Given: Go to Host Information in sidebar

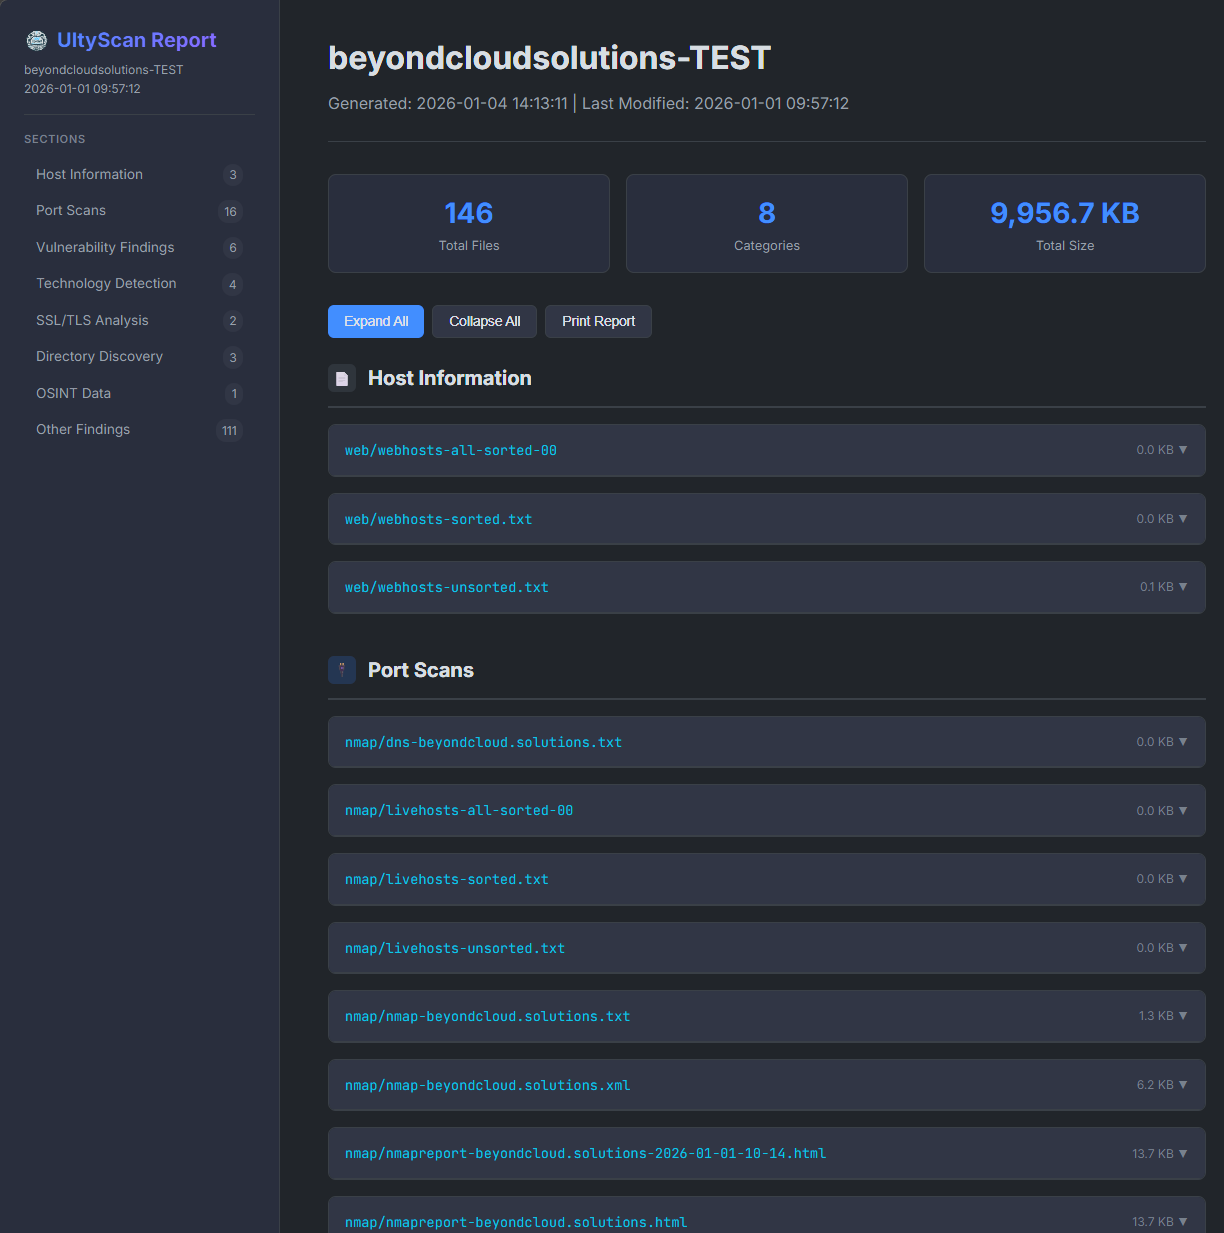Looking at the screenshot, I should (x=90, y=174).
